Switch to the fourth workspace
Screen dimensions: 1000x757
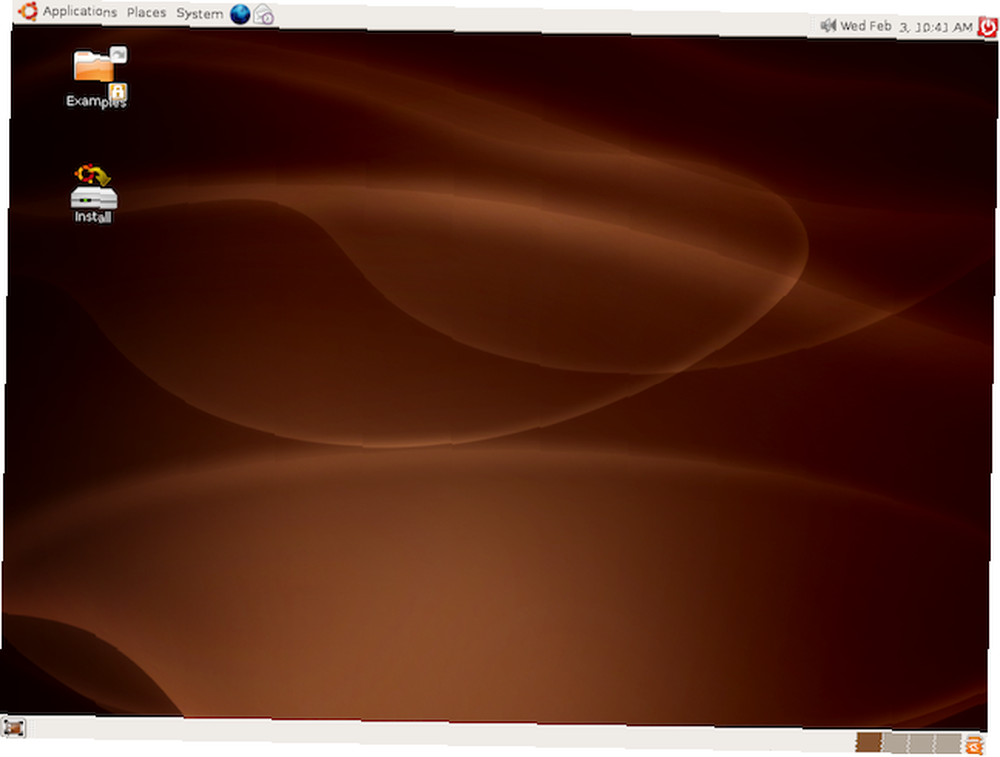[x=948, y=744]
